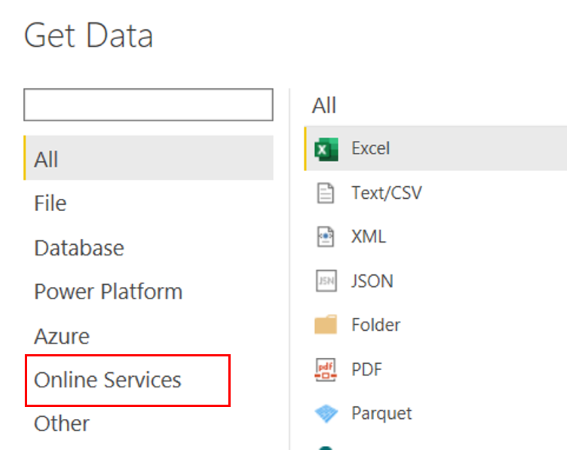The height and width of the screenshot is (450, 567).
Task: Select the Folder icon
Action: coord(325,324)
